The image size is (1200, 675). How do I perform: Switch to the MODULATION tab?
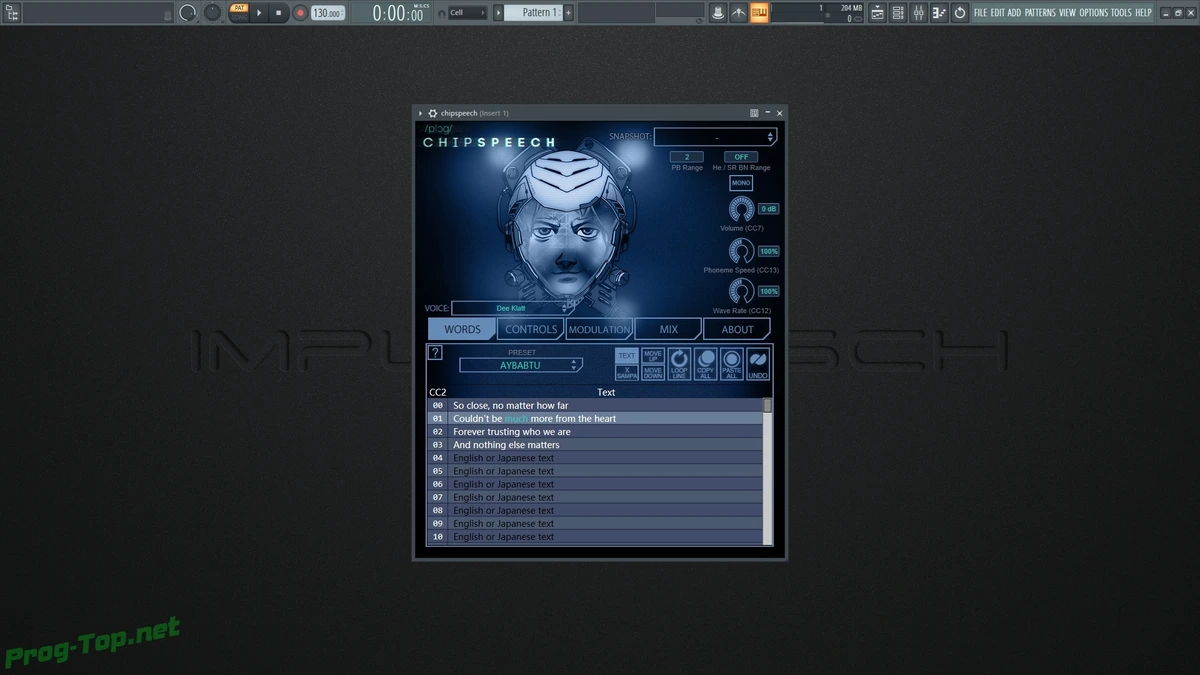pyautogui.click(x=599, y=329)
